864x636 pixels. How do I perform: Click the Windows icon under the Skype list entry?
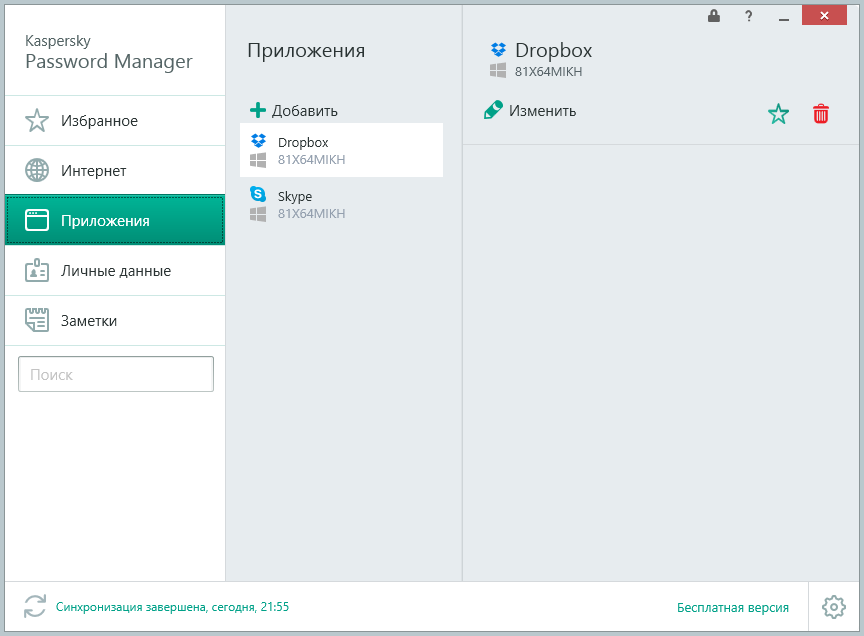click(258, 214)
